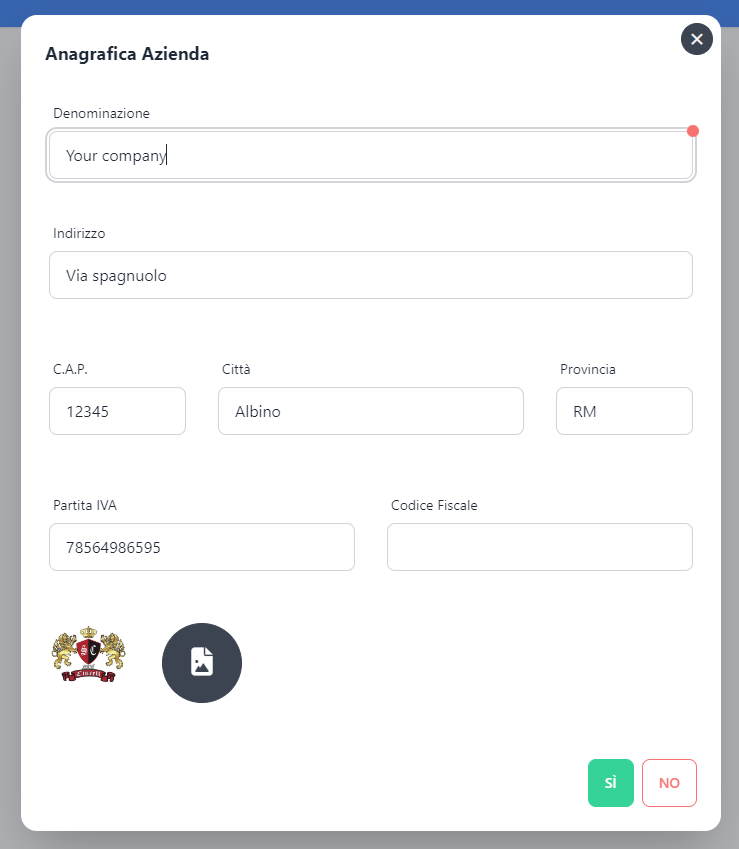Click the red dot indicator on Denominazione
Screen dimensions: 739x849
tap(693, 131)
